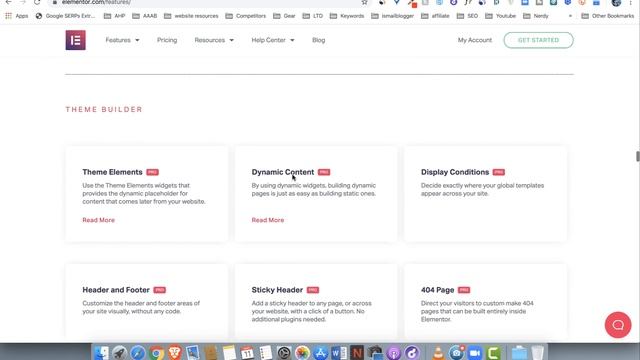The image size is (640, 360).
Task: Click the Chrome profile avatar icon
Action: coord(616,2)
